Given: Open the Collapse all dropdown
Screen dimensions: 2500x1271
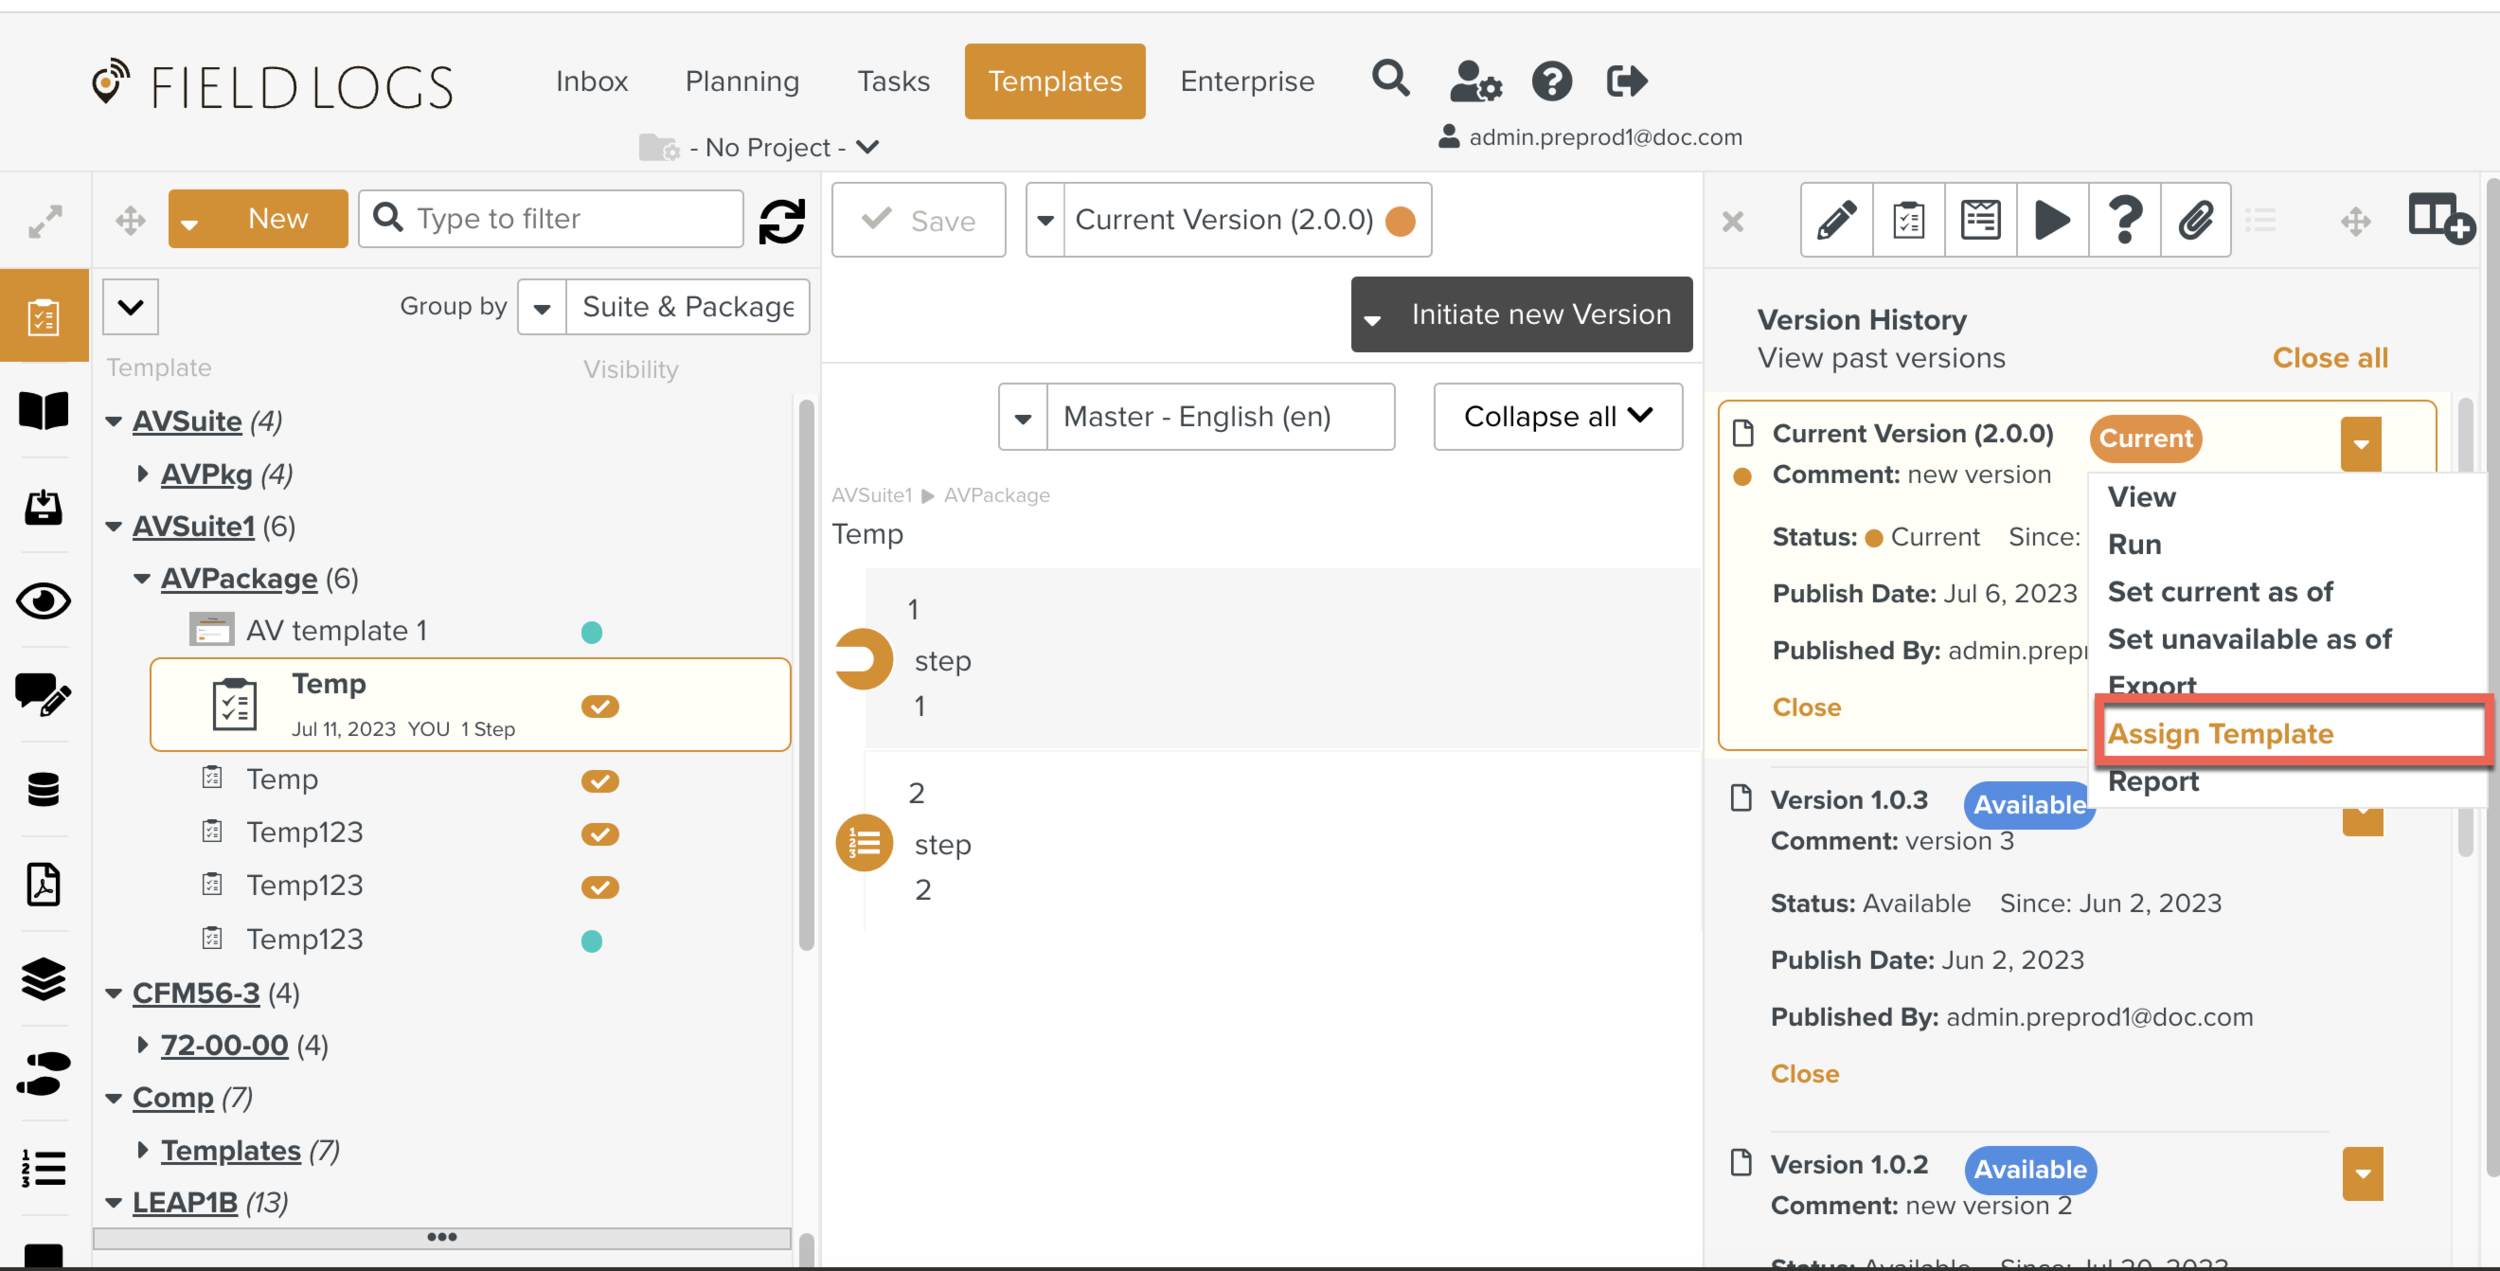Looking at the screenshot, I should point(1557,417).
